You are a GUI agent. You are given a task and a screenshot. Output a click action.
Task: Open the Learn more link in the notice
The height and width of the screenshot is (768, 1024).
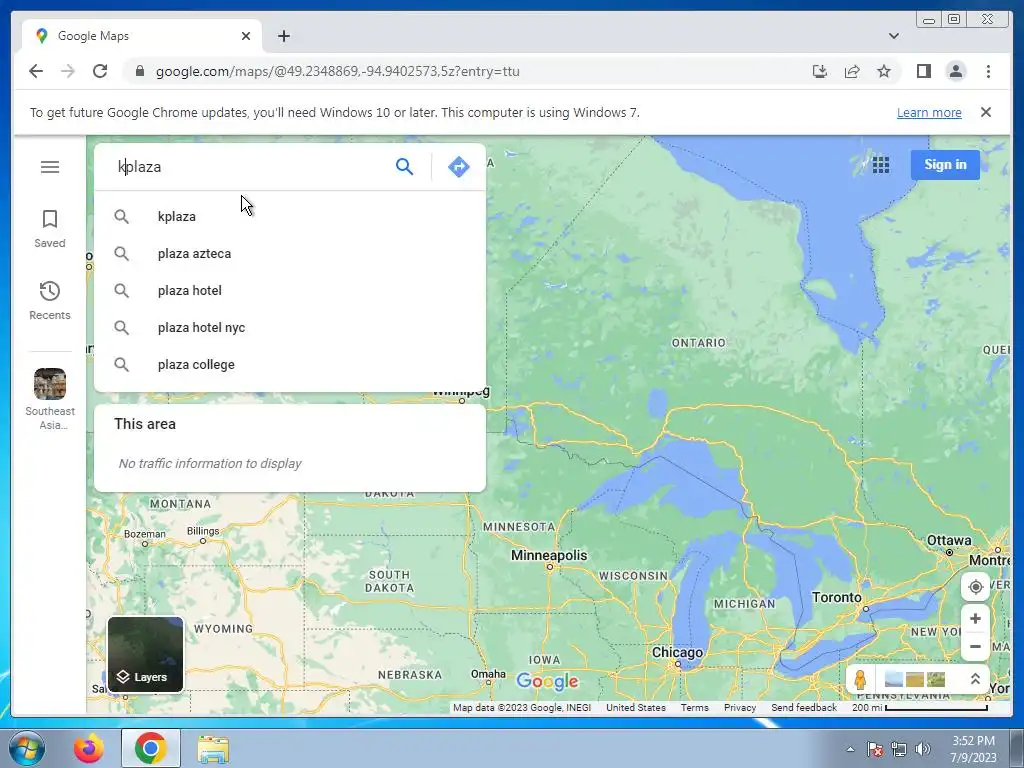[929, 112]
